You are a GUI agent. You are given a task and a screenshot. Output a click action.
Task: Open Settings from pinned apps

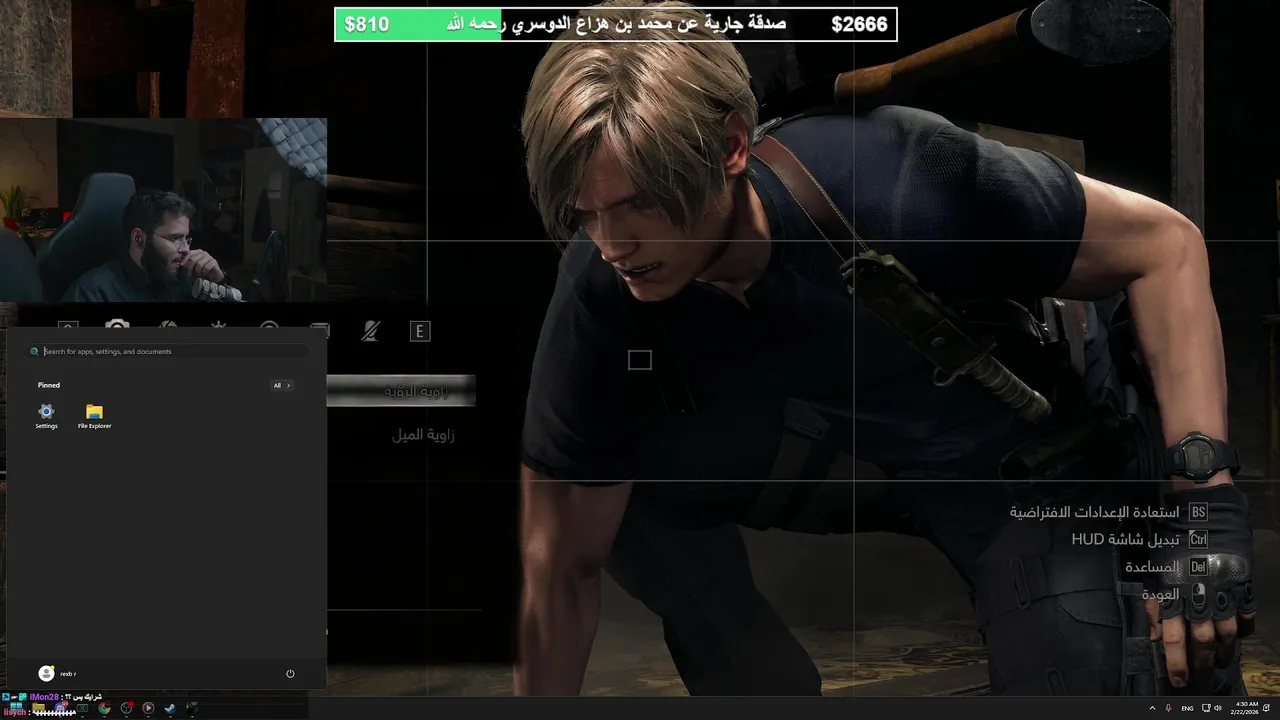pyautogui.click(x=46, y=416)
